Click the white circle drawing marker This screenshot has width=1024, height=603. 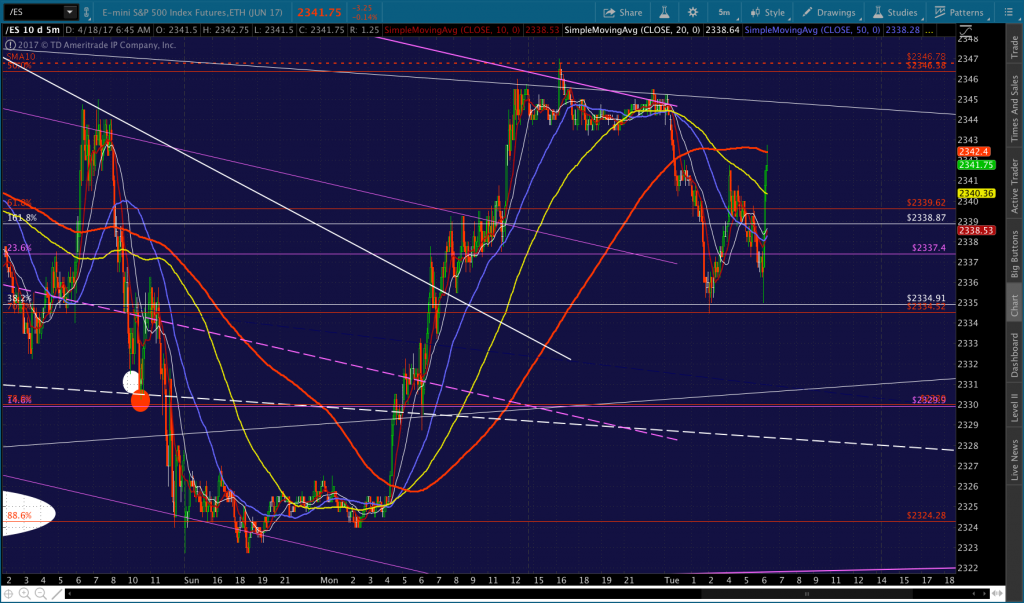pyautogui.click(x=131, y=381)
